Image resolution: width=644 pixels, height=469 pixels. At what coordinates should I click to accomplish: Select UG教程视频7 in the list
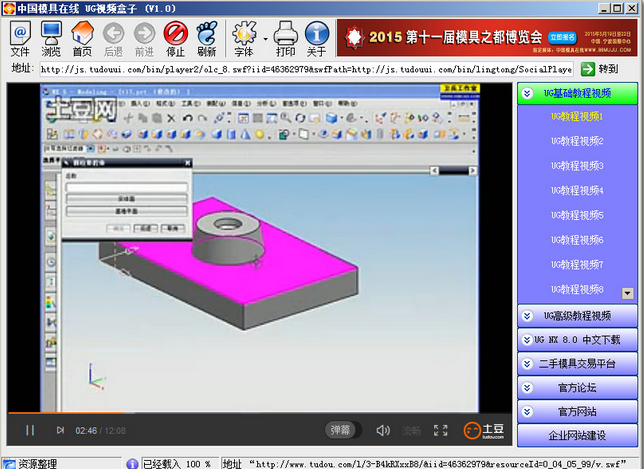[577, 264]
